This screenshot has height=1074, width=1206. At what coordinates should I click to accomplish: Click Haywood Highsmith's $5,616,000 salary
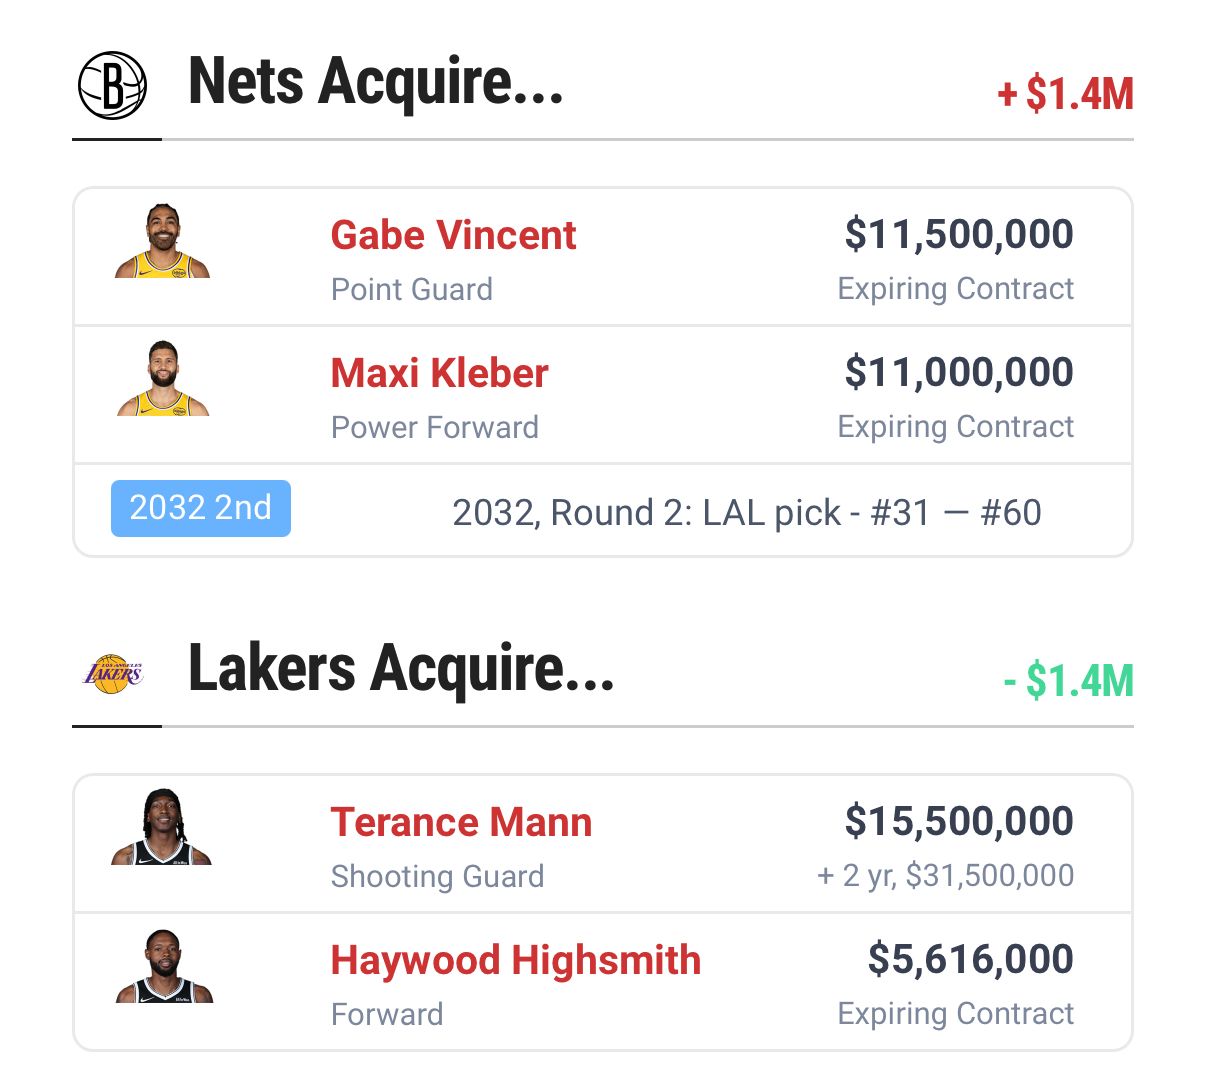point(970,959)
